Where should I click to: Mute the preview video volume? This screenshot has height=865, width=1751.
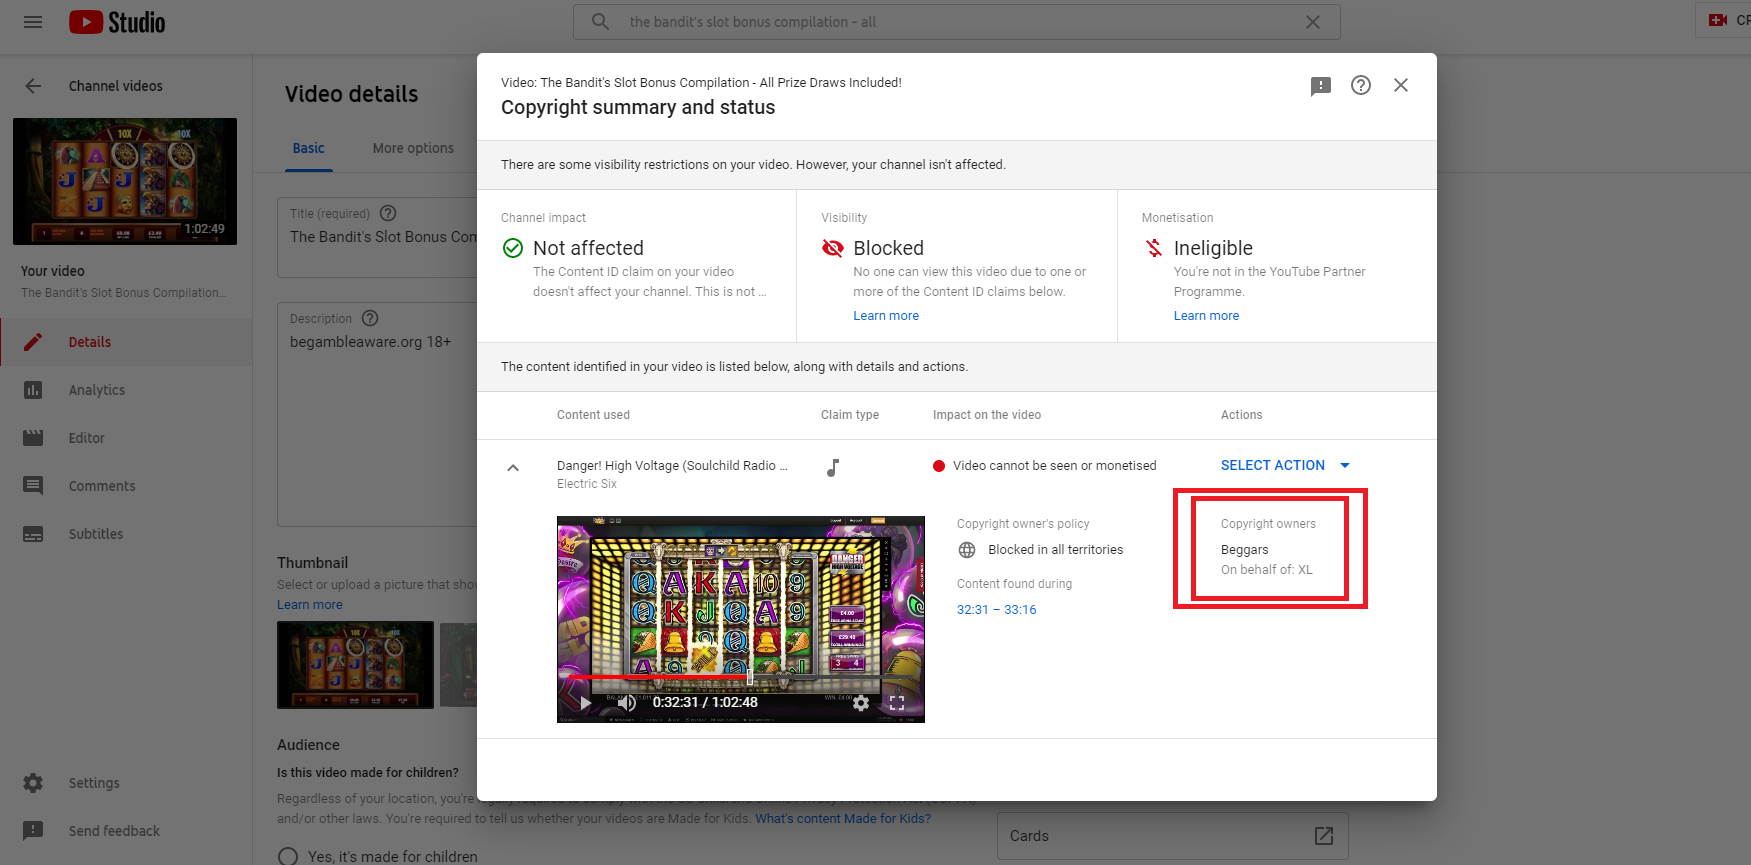(626, 703)
